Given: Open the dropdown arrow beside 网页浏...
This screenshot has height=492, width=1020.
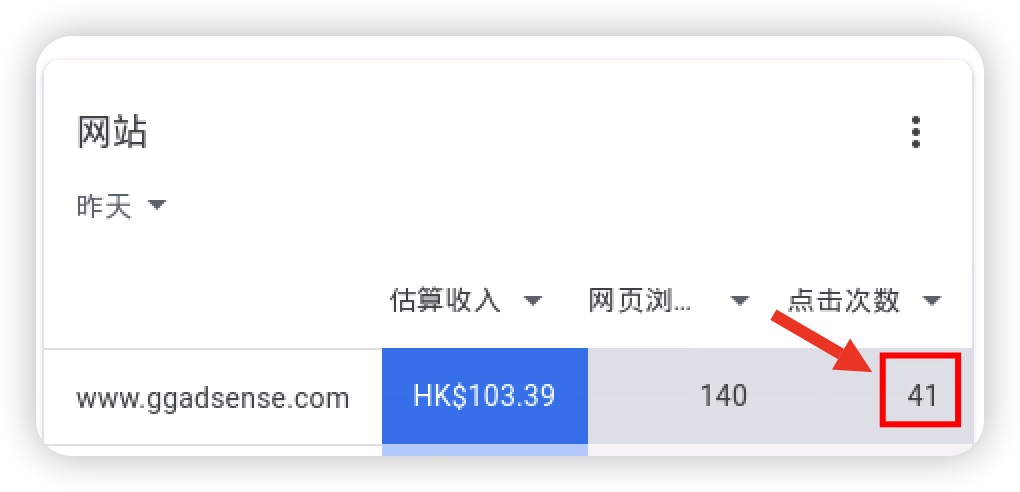Looking at the screenshot, I should tap(740, 301).
